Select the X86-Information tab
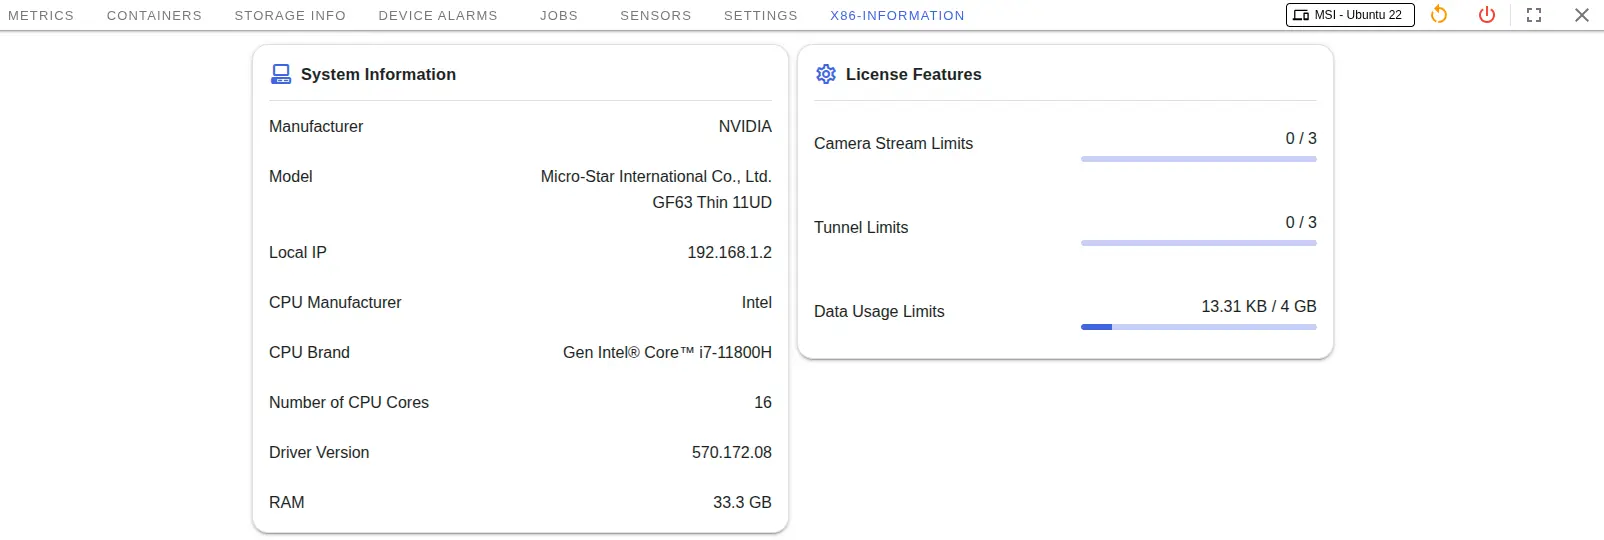The image size is (1604, 540). [x=897, y=16]
